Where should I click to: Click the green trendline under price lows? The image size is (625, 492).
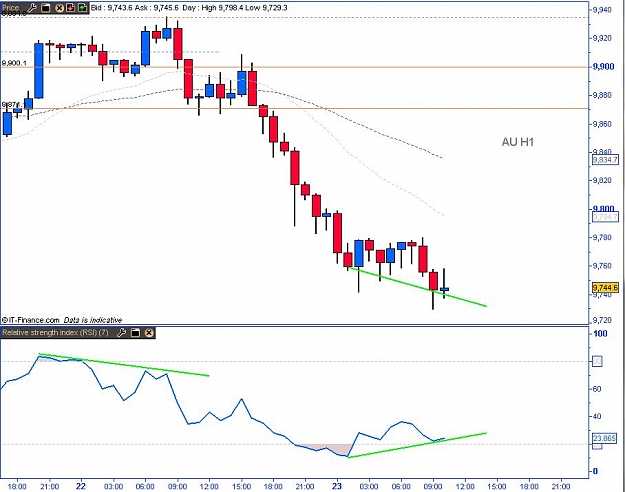[x=417, y=287]
